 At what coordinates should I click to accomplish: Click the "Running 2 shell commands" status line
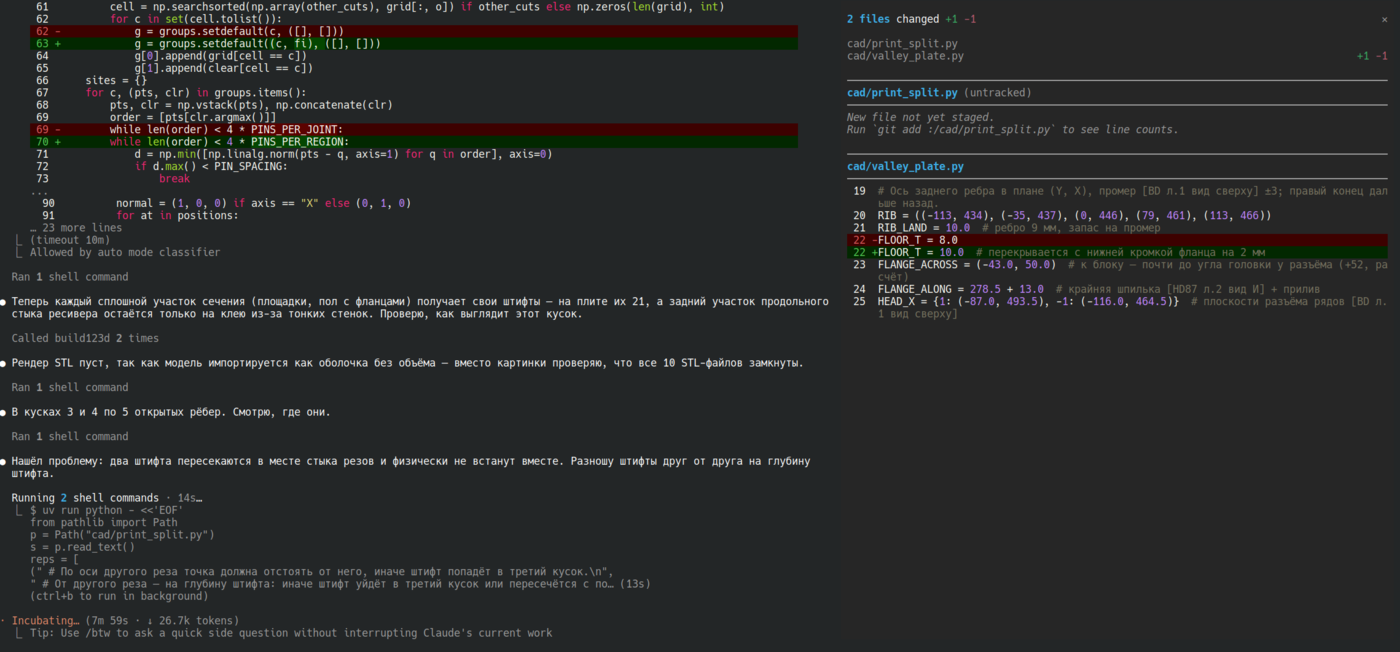(x=107, y=498)
